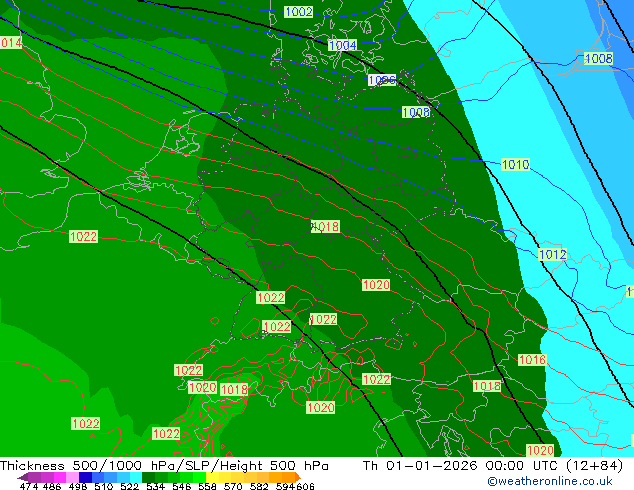Click the legend value 594
Image resolution: width=634 pixels, height=490 pixels.
coord(285,486)
